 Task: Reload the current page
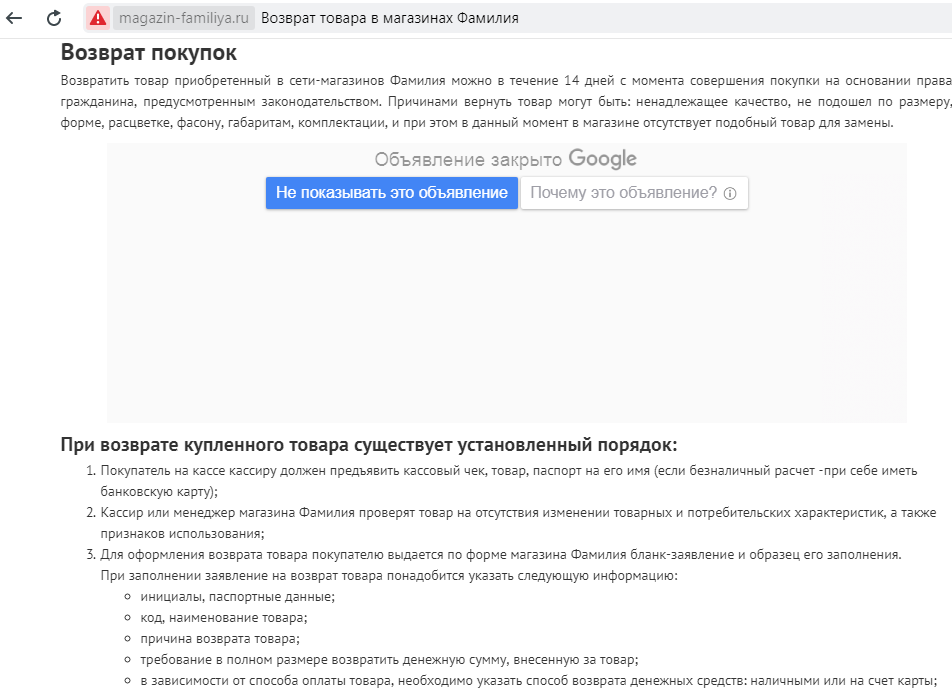coord(50,16)
